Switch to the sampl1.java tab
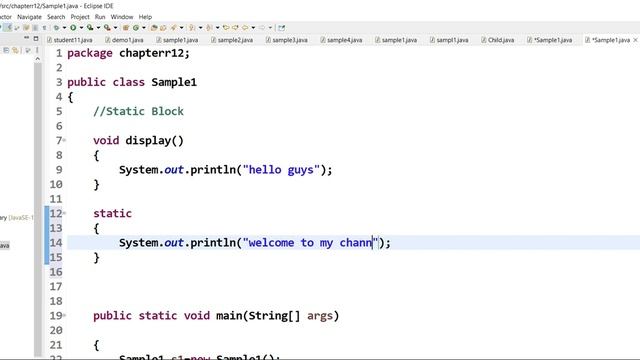The width and height of the screenshot is (640, 360). pyautogui.click(x=449, y=40)
